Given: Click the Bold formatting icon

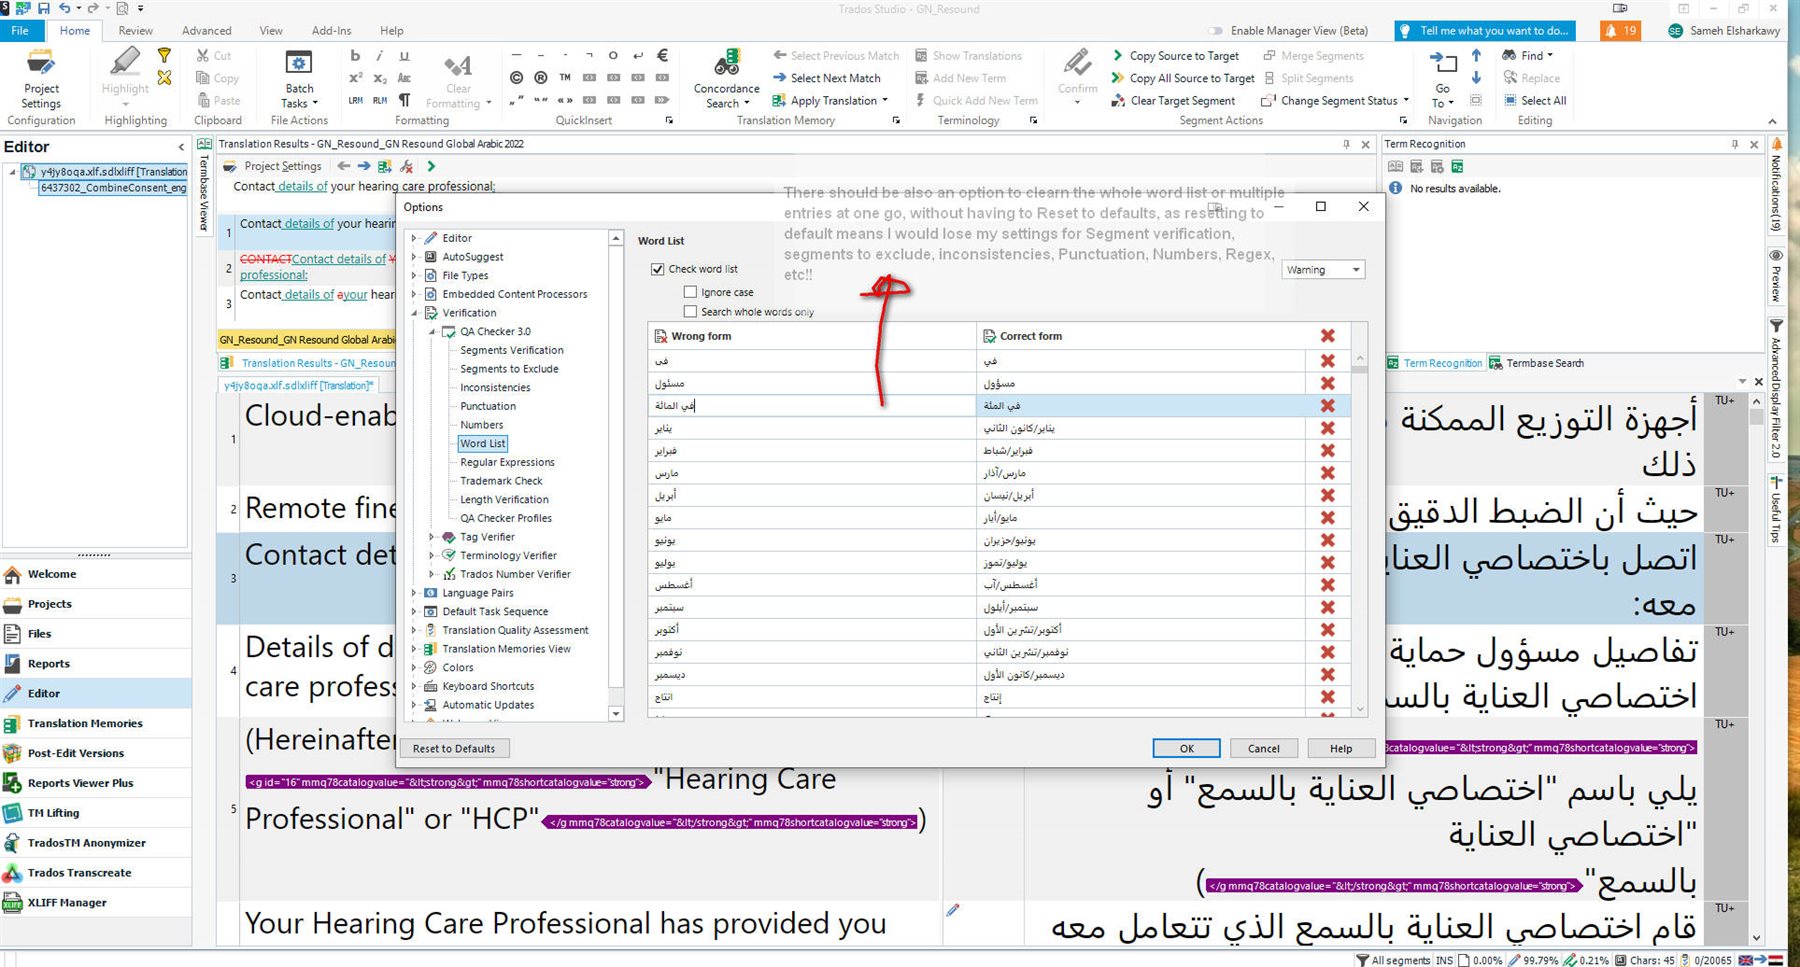Looking at the screenshot, I should tap(355, 56).
